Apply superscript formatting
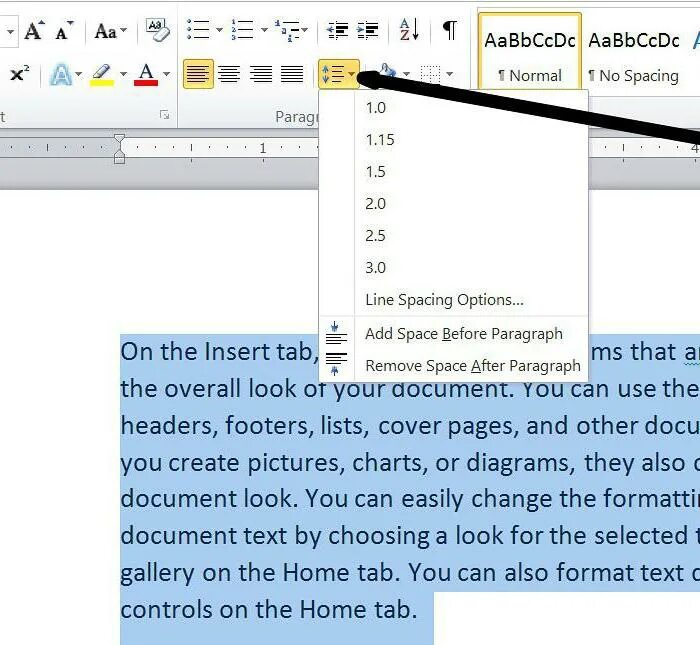The height and width of the screenshot is (645, 700). point(20,74)
